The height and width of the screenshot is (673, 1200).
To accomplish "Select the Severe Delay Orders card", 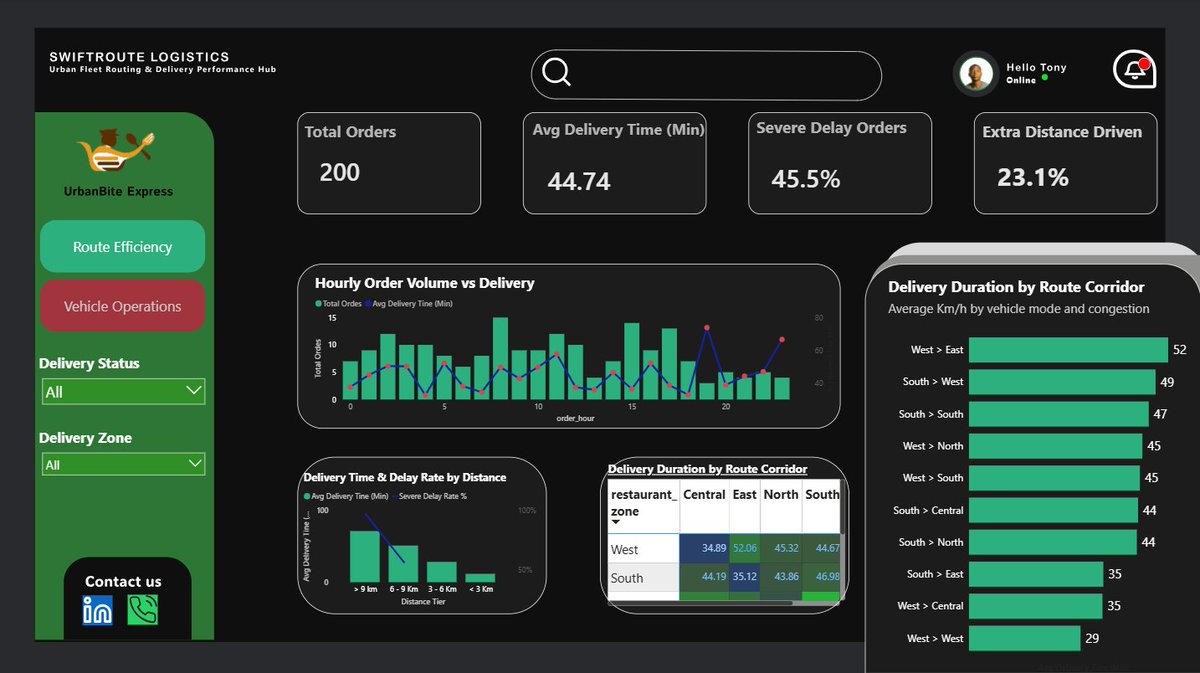I will (x=840, y=163).
